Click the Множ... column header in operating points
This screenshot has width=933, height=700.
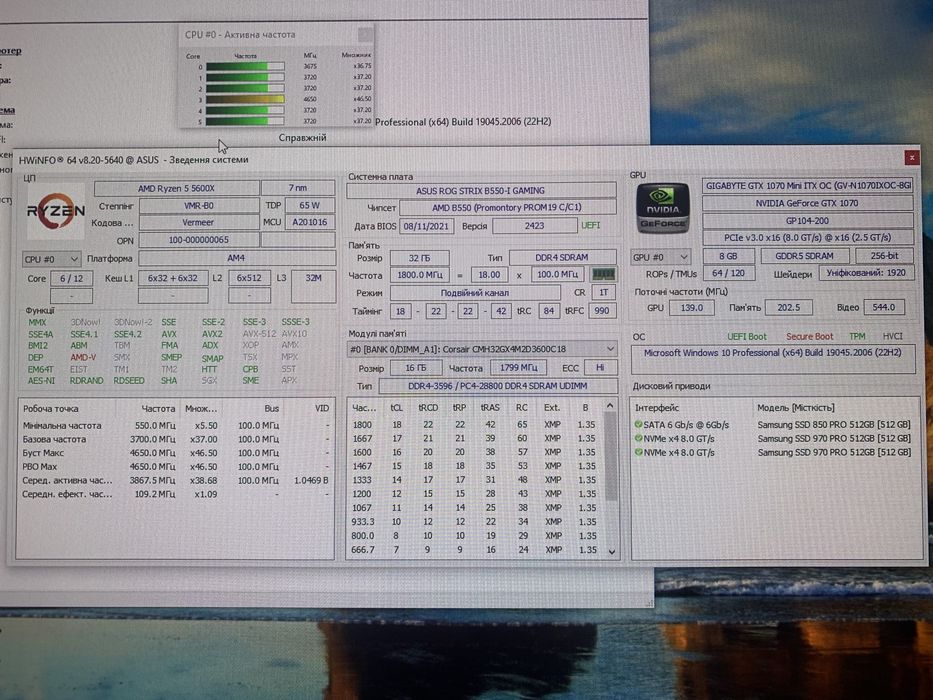click(x=201, y=409)
